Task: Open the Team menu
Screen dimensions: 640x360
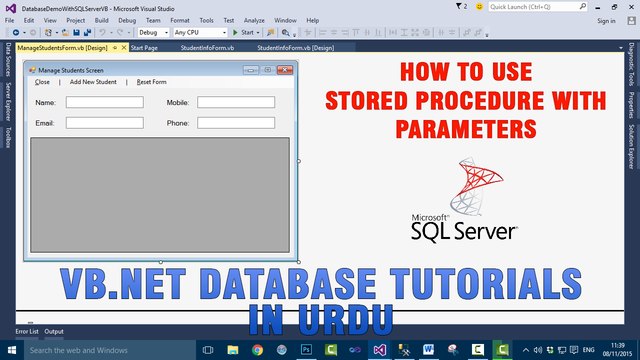Action: tap(153, 20)
